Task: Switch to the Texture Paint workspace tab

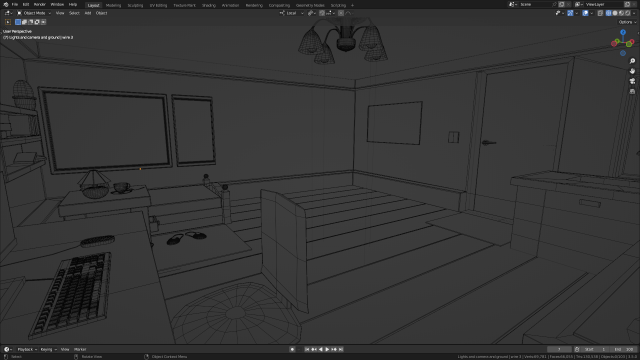Action: [184, 5]
